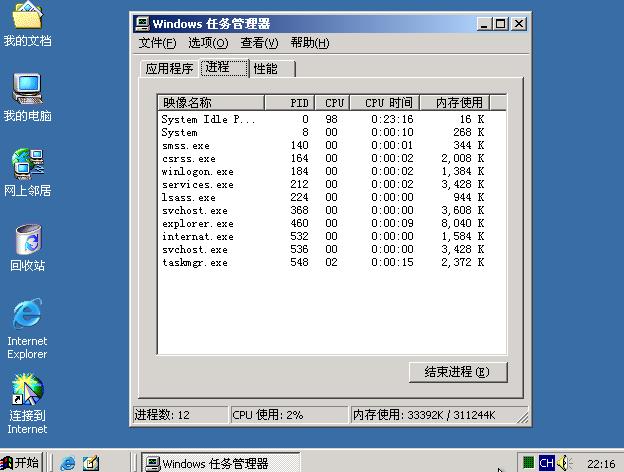Screen dimensions: 624x472
Task: Click the 结束进程(E) button
Action: coord(458,372)
